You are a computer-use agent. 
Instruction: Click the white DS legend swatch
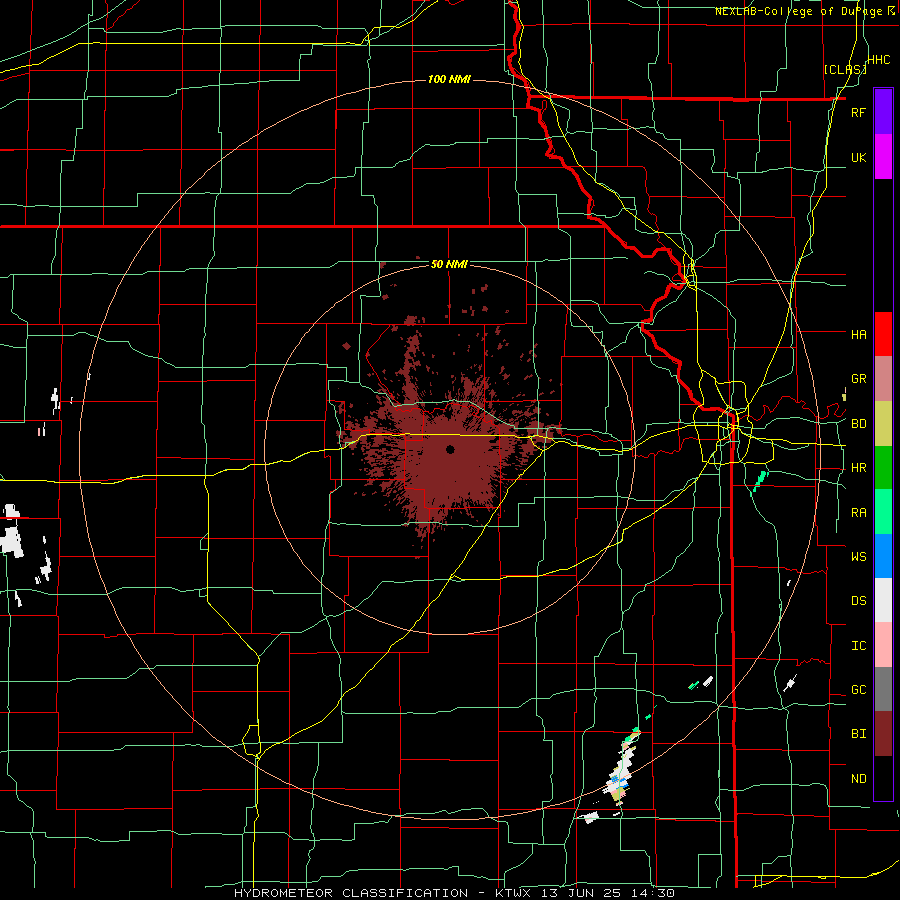[883, 600]
